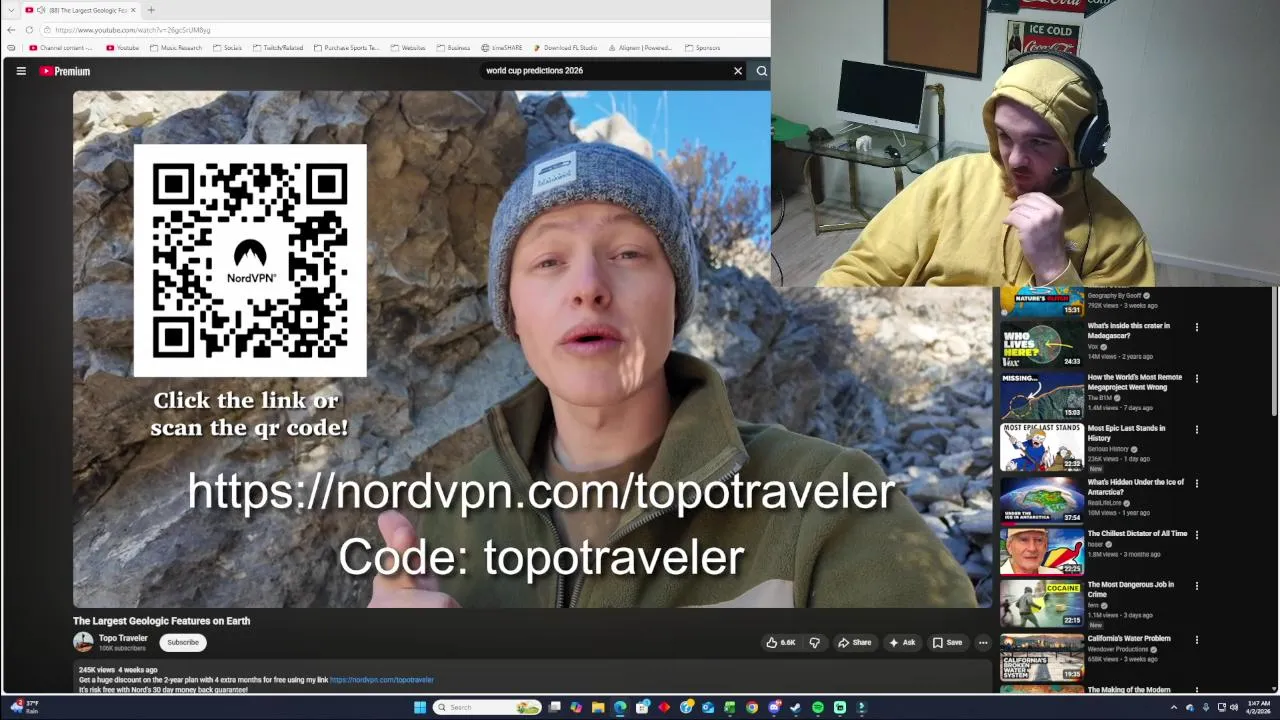Image resolution: width=1280 pixels, height=720 pixels.
Task: Open 'California's Water Problem' video
Action: pos(1129,638)
